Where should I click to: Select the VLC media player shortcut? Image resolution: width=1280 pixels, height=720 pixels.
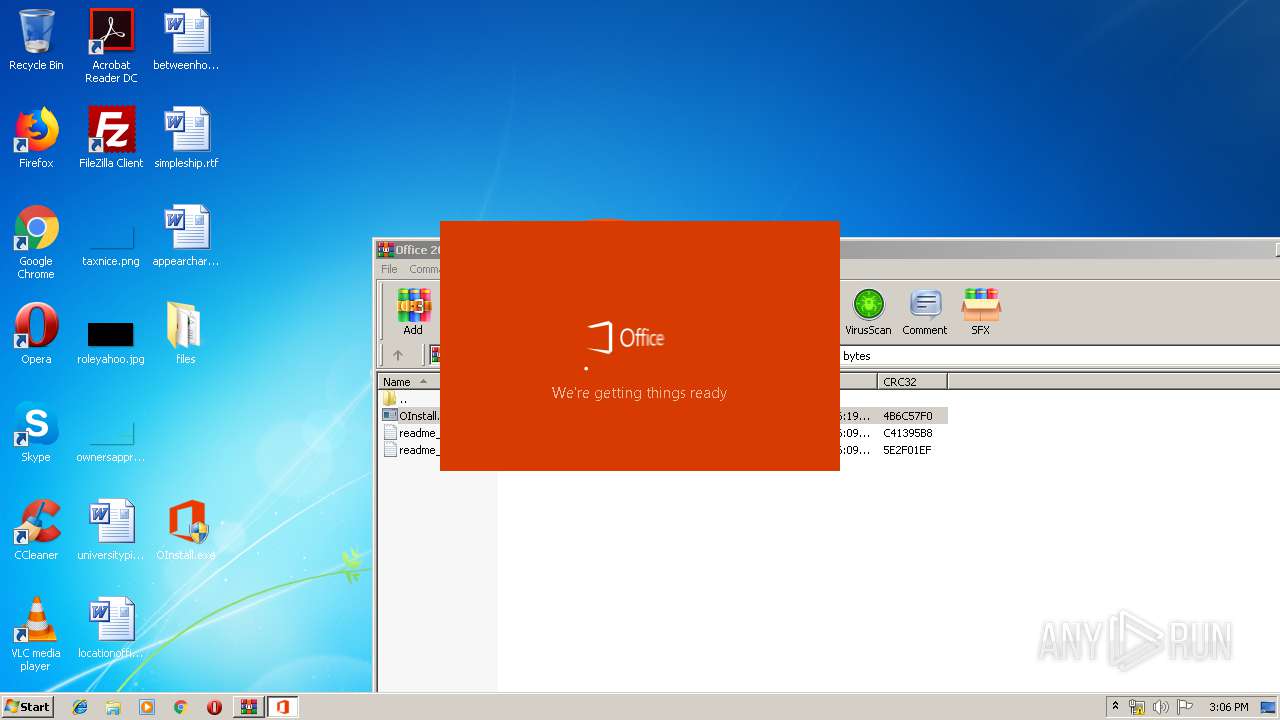click(x=36, y=634)
